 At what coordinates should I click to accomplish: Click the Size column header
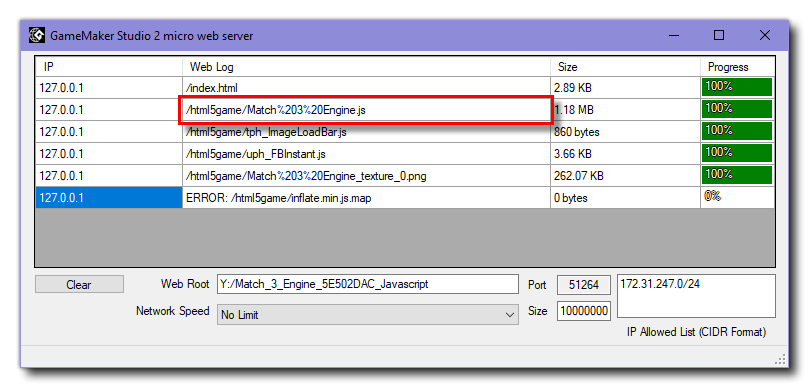click(x=625, y=67)
